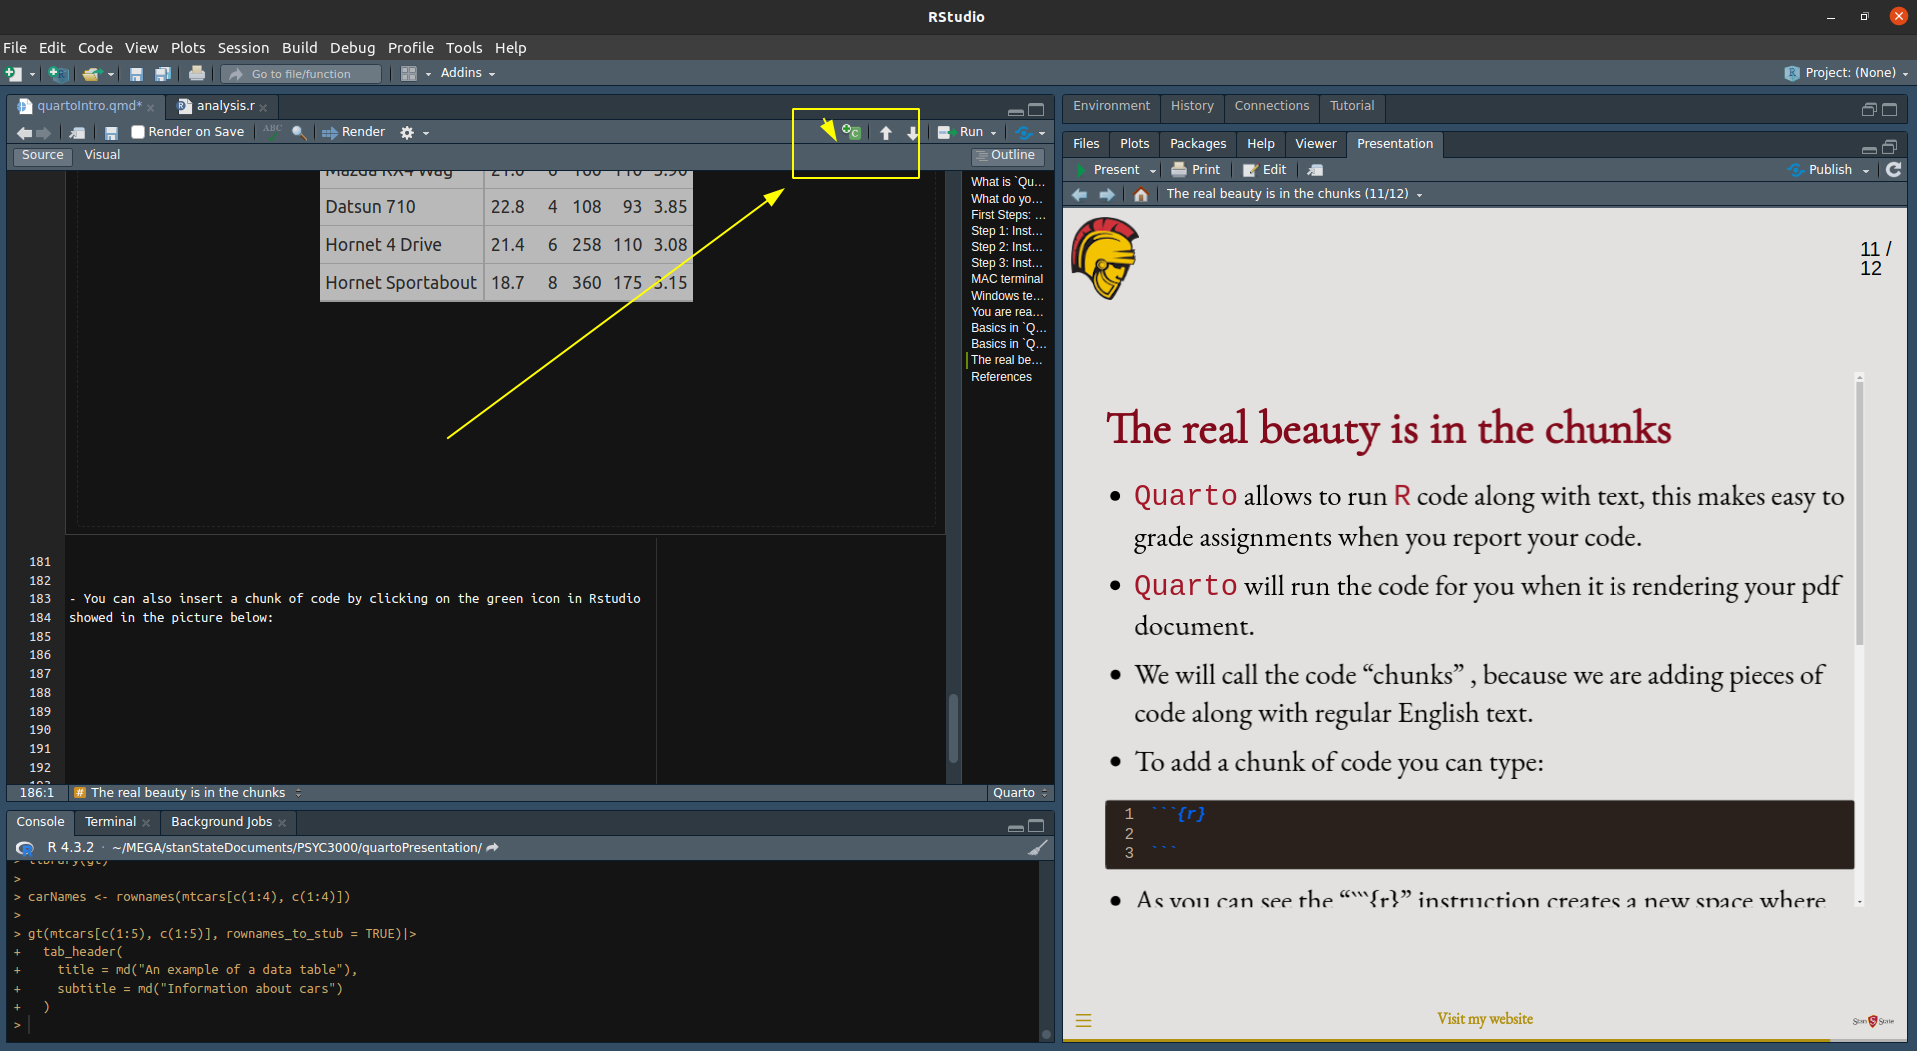Toggle the Outline panel button
1917x1051 pixels.
coord(1007,155)
